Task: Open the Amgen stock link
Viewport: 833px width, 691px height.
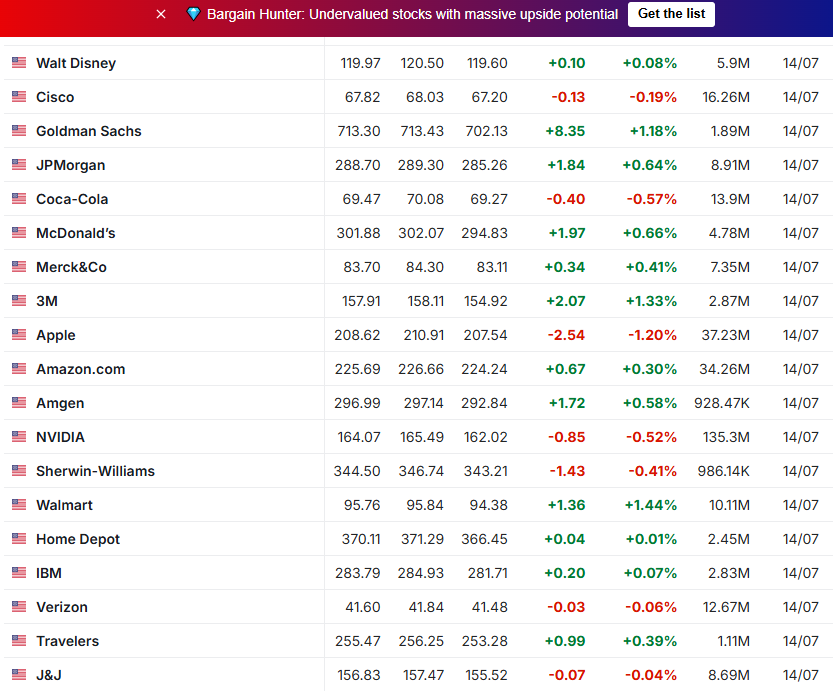Action: pyautogui.click(x=60, y=404)
